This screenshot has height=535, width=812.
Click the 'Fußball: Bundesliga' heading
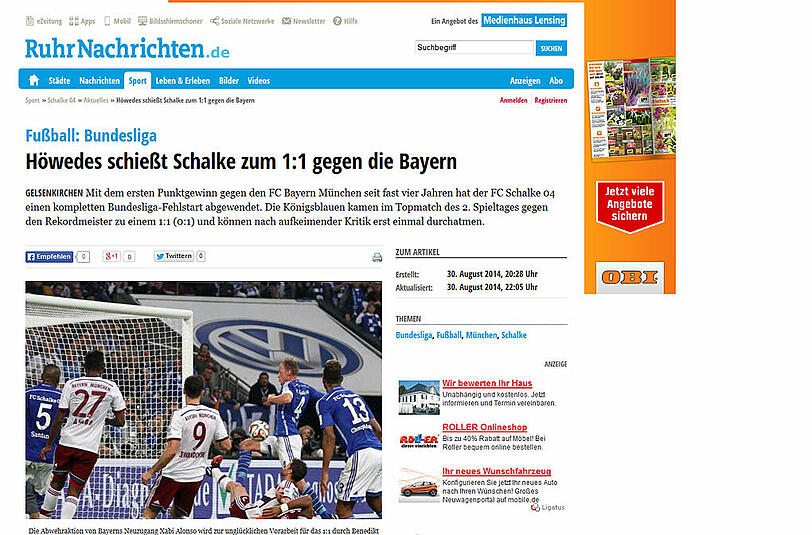click(x=91, y=136)
